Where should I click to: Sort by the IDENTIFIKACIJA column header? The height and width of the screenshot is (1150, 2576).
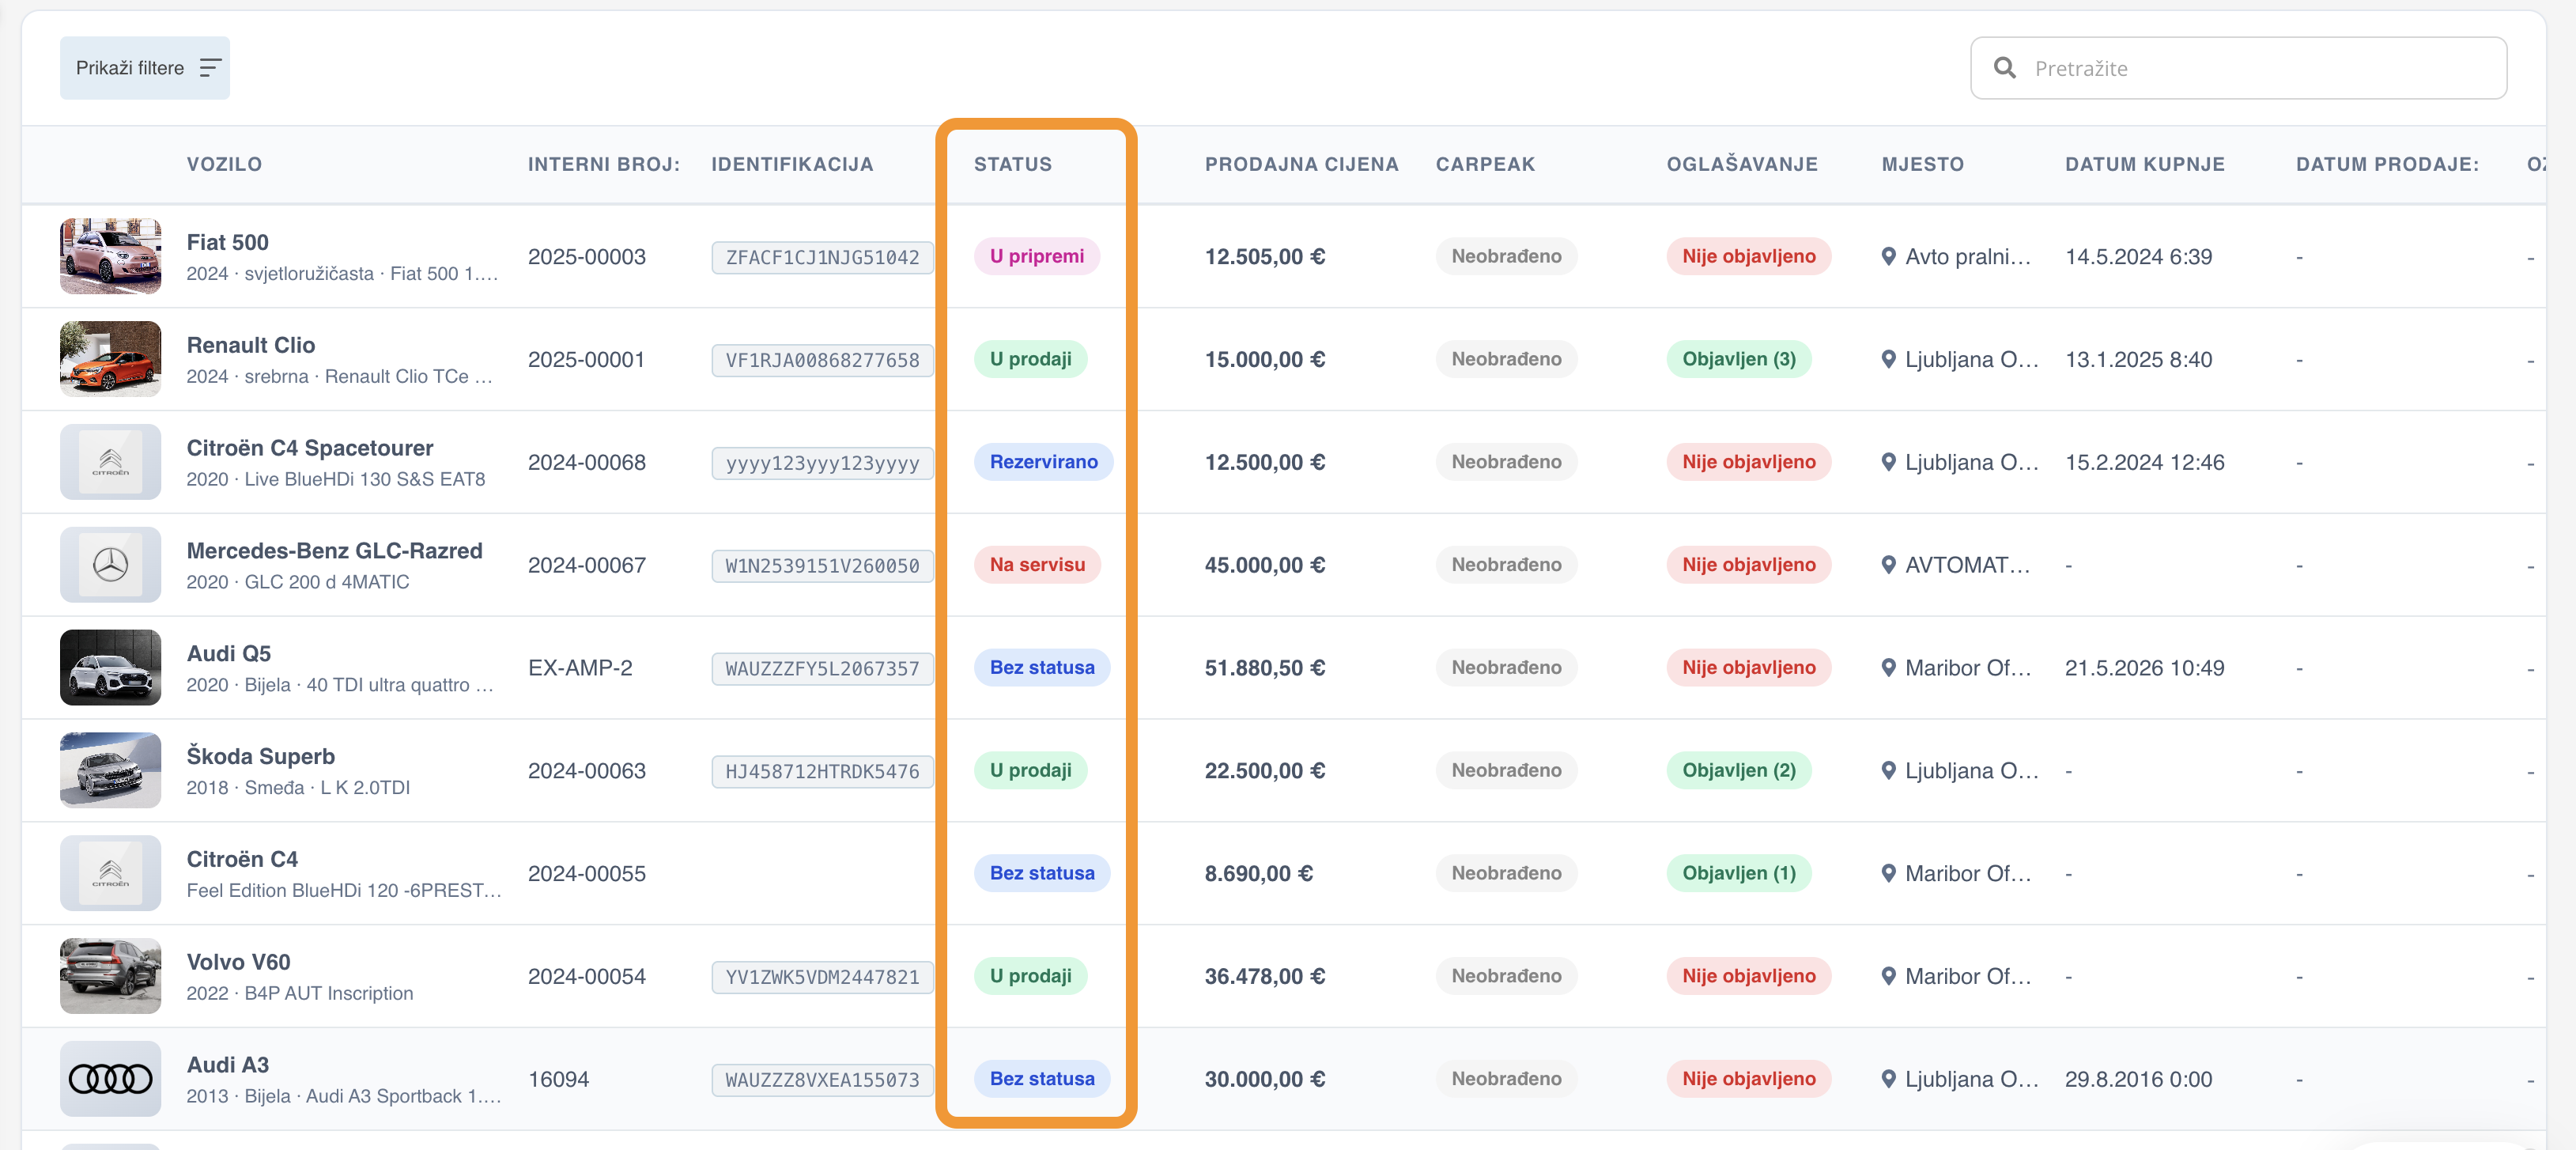coord(792,164)
